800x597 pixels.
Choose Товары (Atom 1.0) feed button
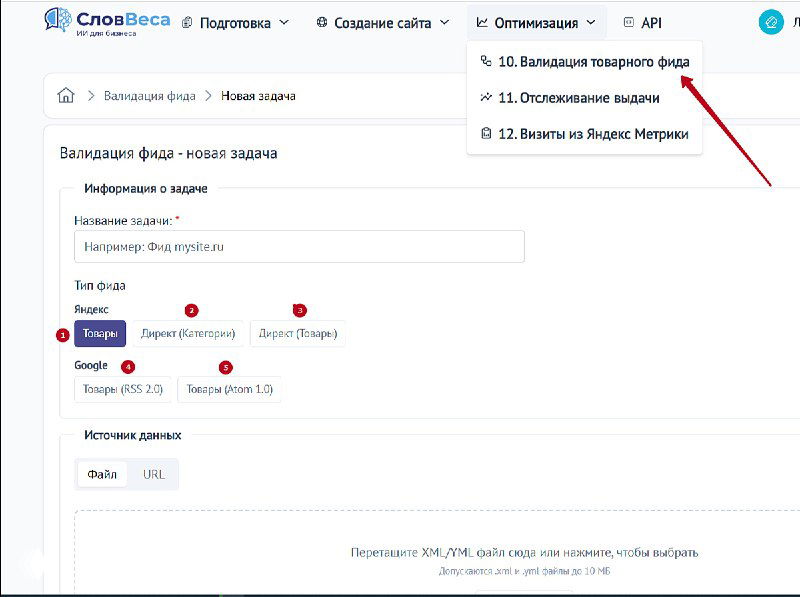pyautogui.click(x=229, y=389)
